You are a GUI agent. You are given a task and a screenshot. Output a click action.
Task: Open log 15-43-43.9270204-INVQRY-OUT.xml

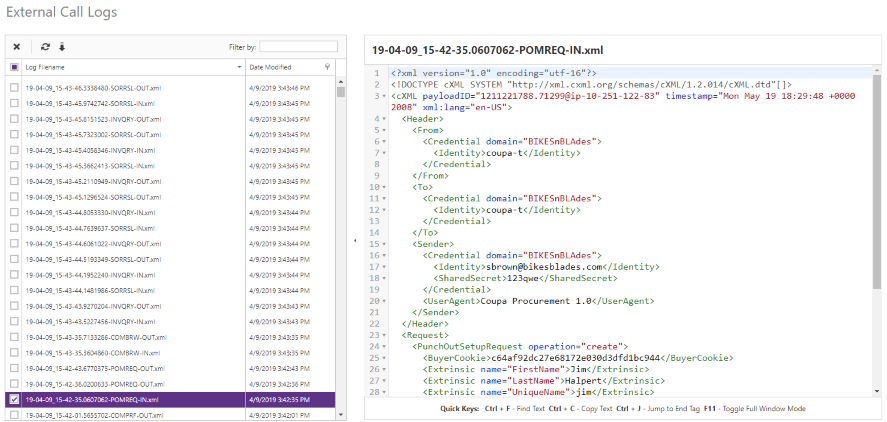click(93, 306)
